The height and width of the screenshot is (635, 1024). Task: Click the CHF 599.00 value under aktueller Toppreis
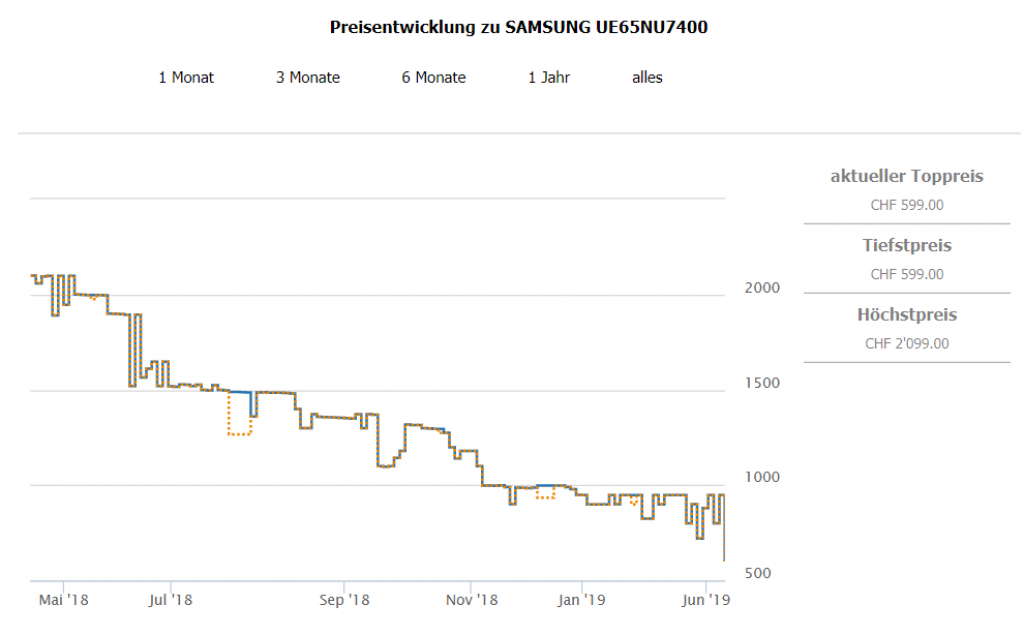click(x=906, y=205)
